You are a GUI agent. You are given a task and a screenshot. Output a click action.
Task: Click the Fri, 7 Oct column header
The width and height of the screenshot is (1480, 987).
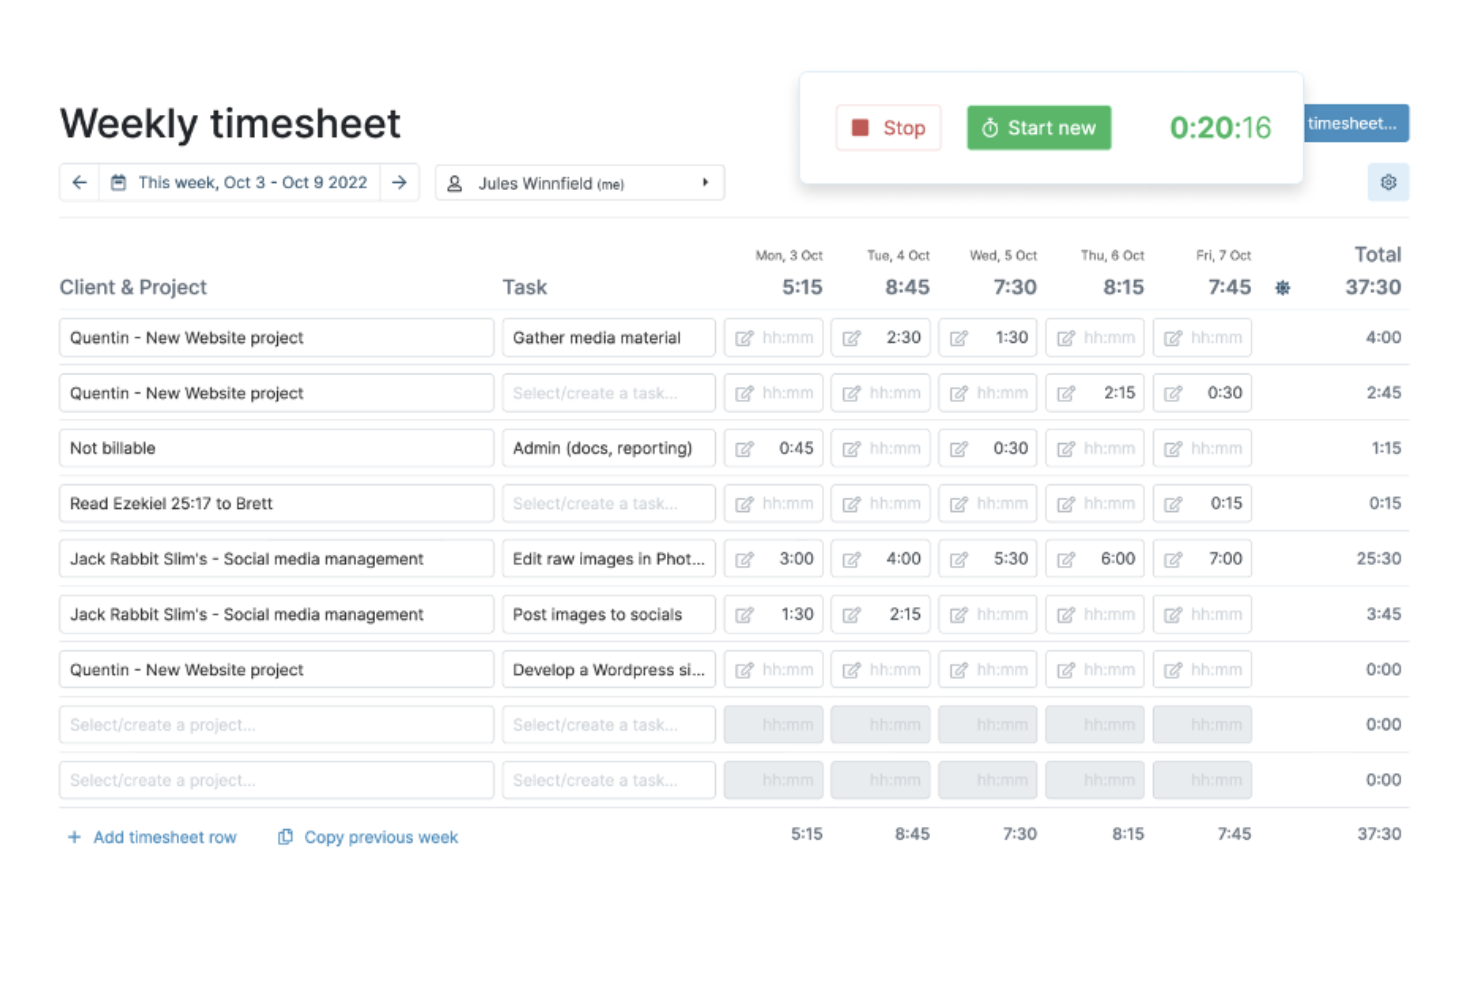pos(1223,256)
